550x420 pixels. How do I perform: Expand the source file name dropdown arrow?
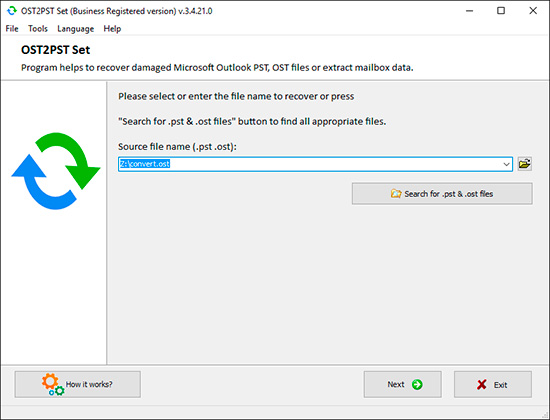point(506,164)
